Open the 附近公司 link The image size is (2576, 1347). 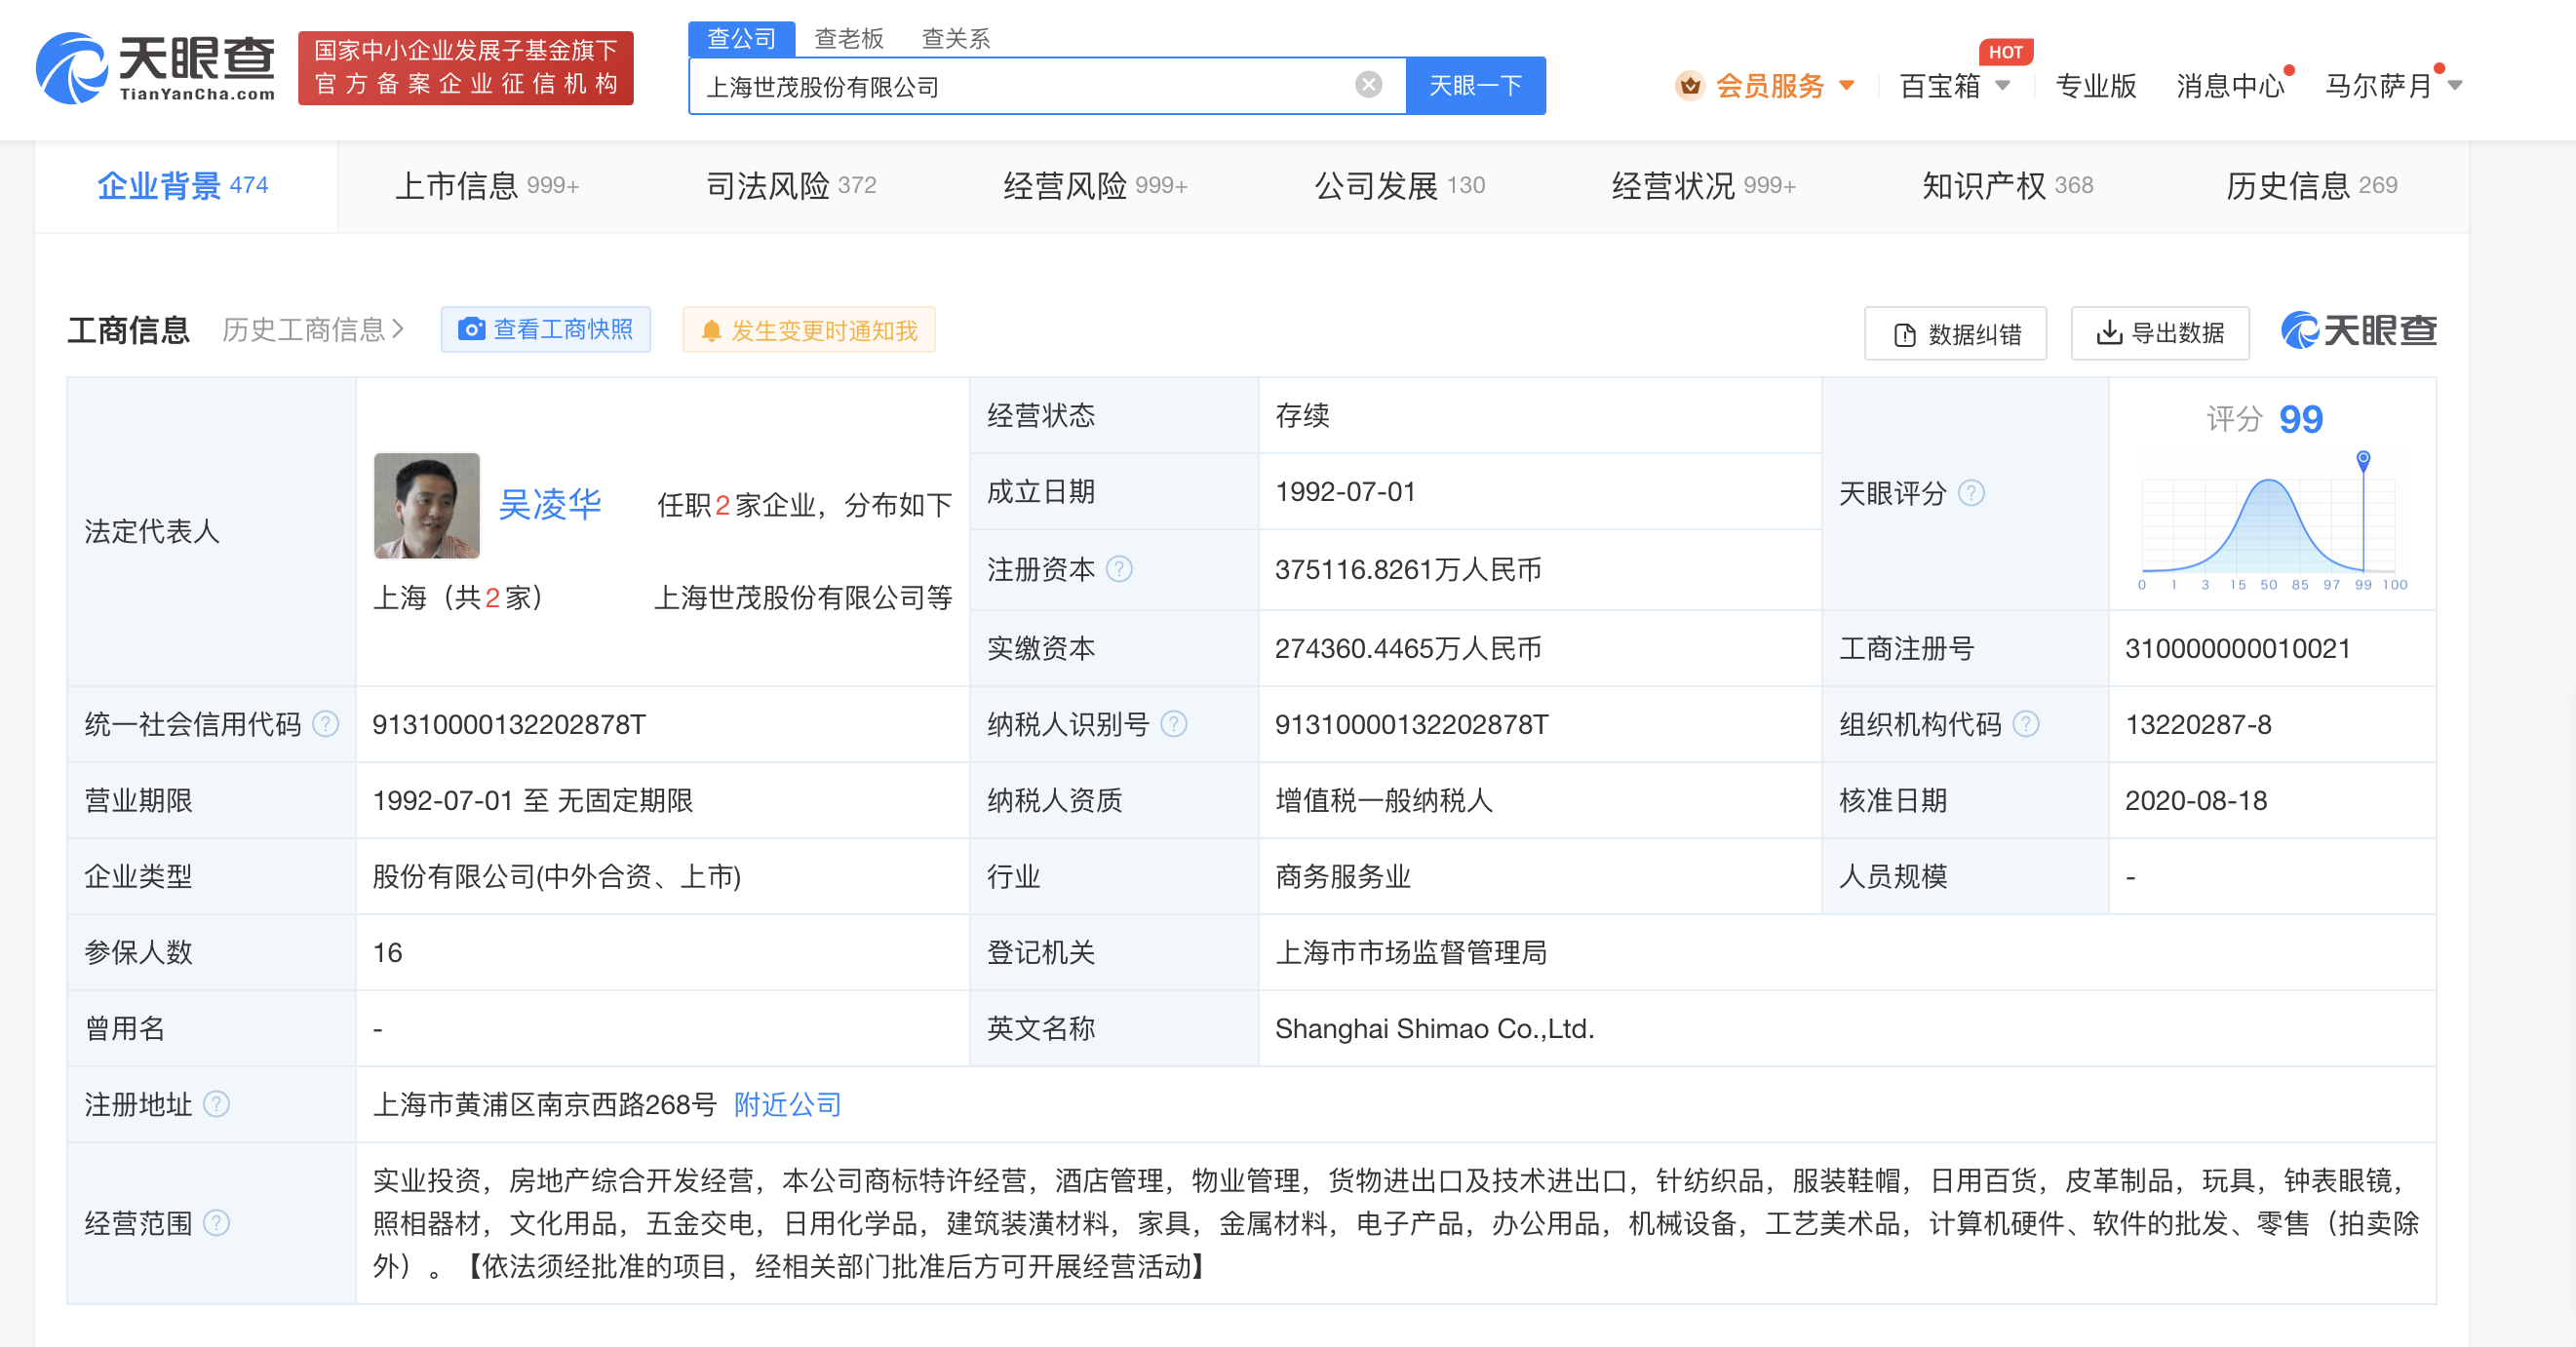(787, 1104)
